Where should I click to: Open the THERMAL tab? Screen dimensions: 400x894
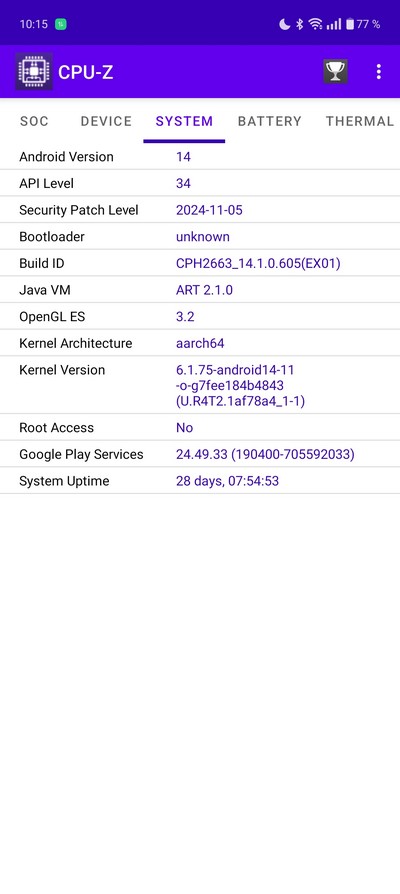click(x=360, y=121)
